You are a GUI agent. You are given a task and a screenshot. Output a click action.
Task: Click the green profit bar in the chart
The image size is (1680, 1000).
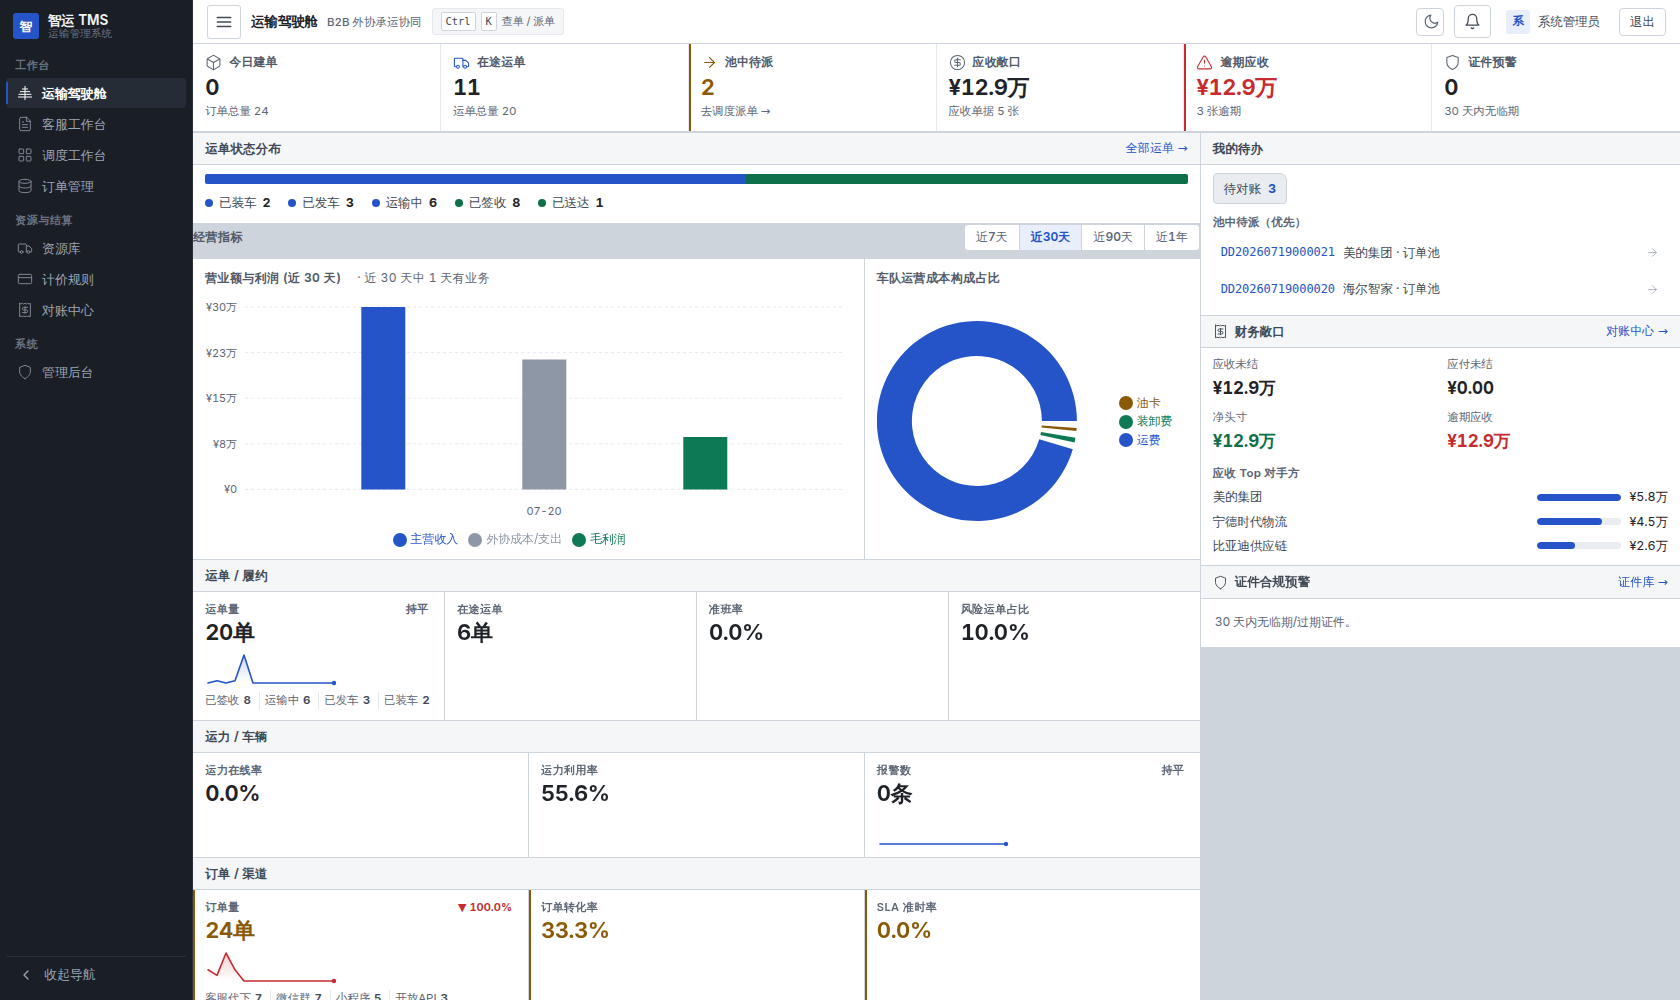click(705, 463)
